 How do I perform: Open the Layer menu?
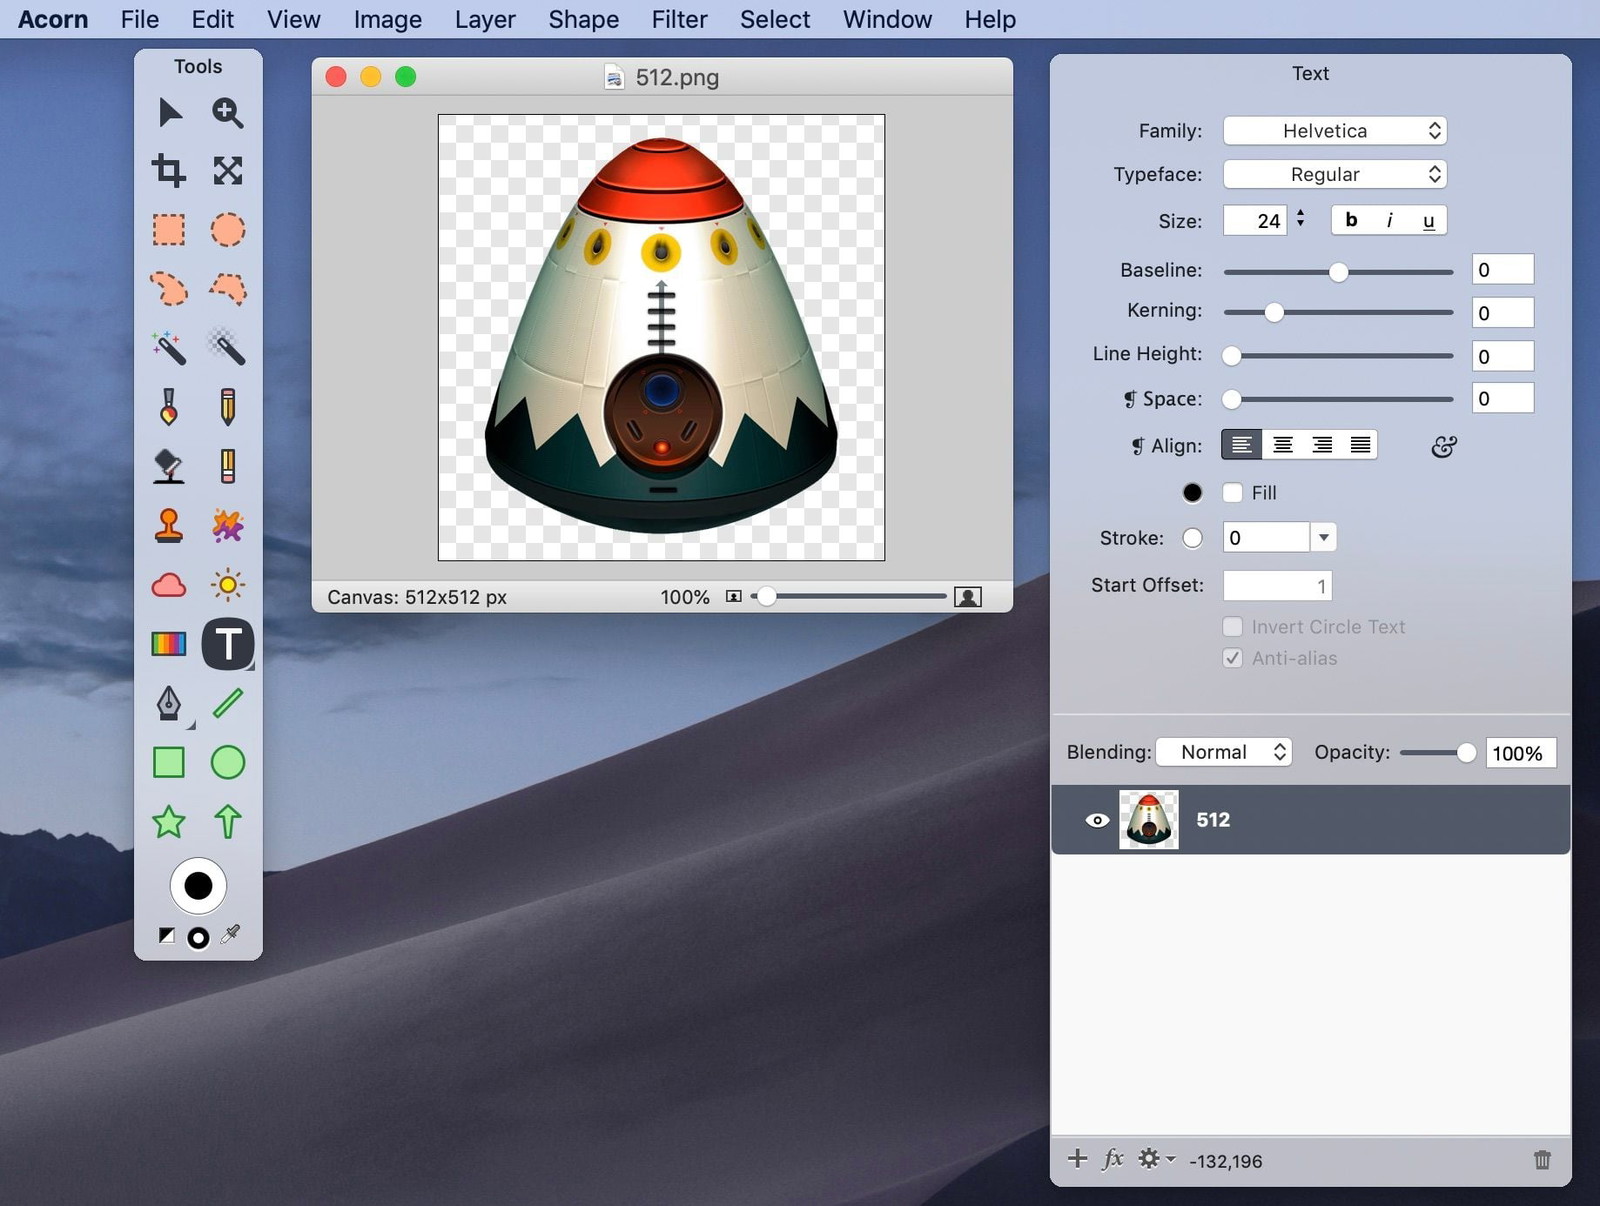point(485,19)
